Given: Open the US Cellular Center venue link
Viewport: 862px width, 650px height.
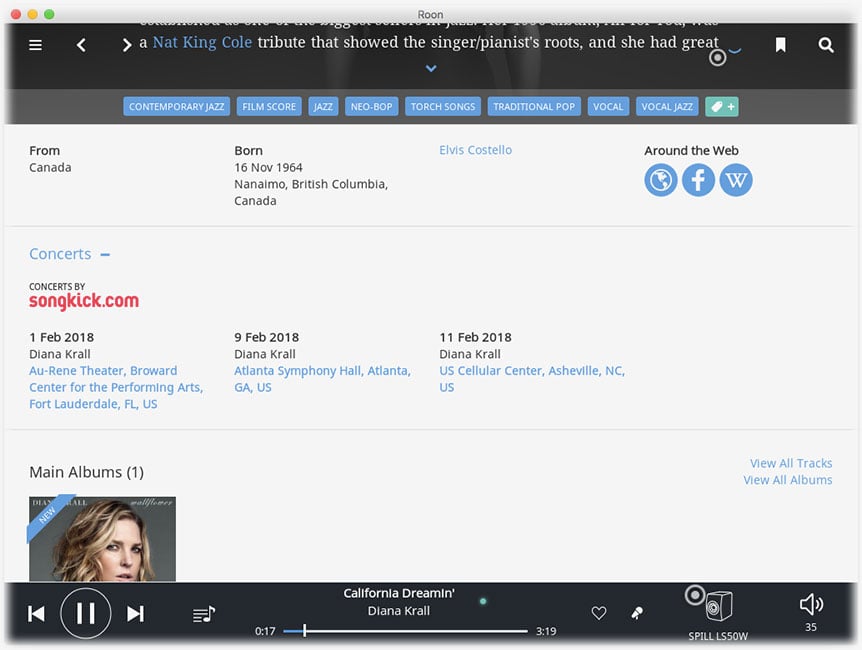Looking at the screenshot, I should [532, 379].
